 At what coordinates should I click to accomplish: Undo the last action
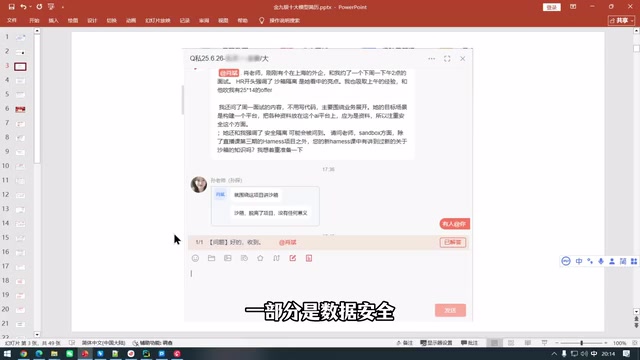click(23, 7)
